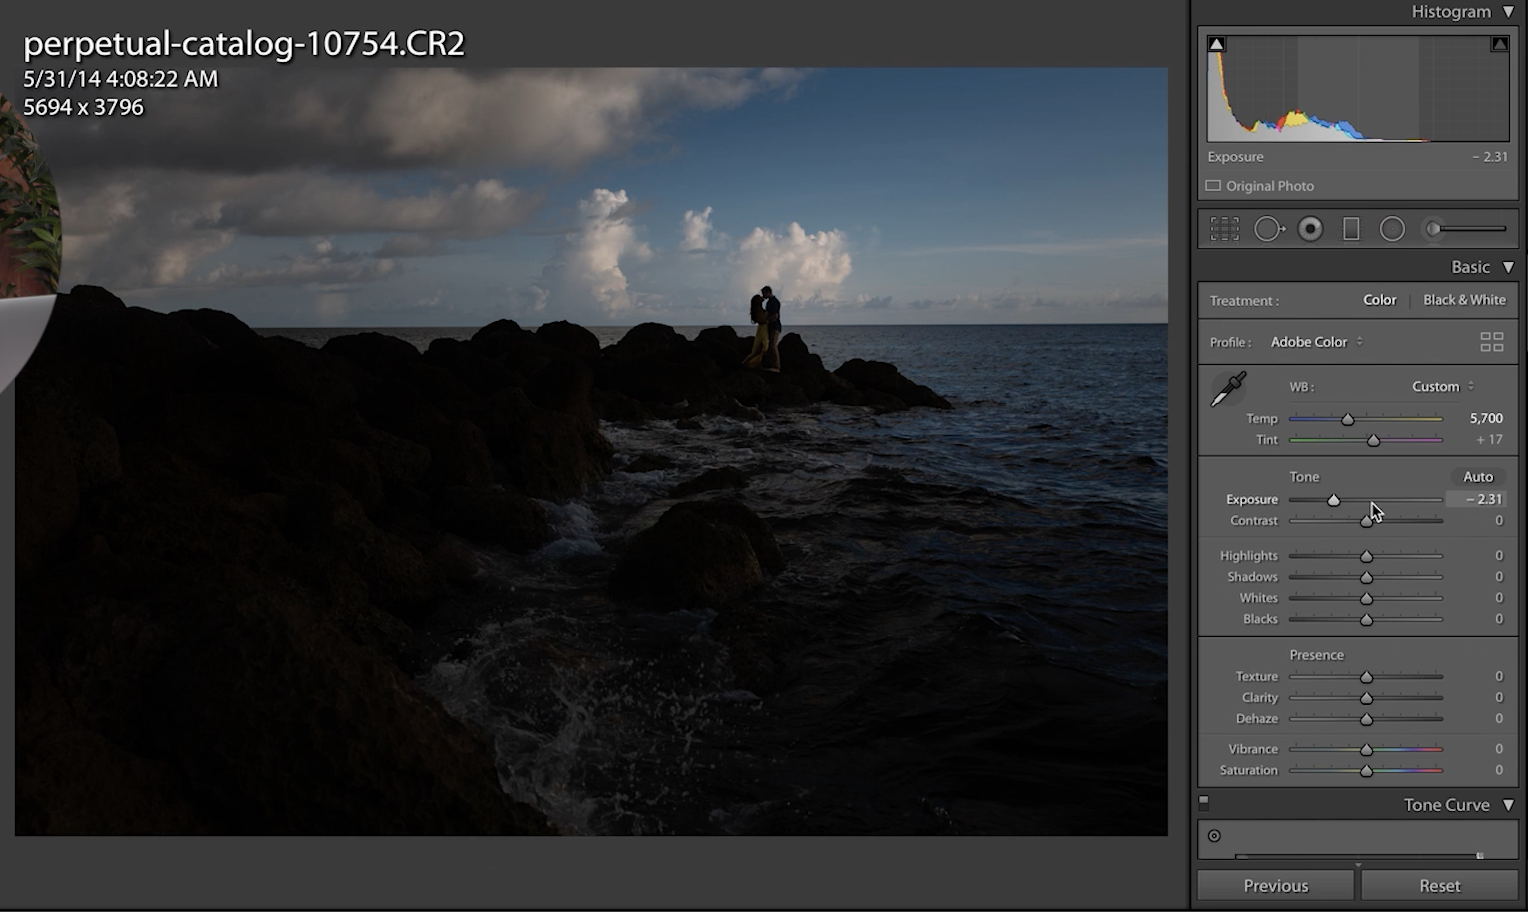Click the Texture slider handle
The height and width of the screenshot is (912, 1528).
coord(1366,677)
